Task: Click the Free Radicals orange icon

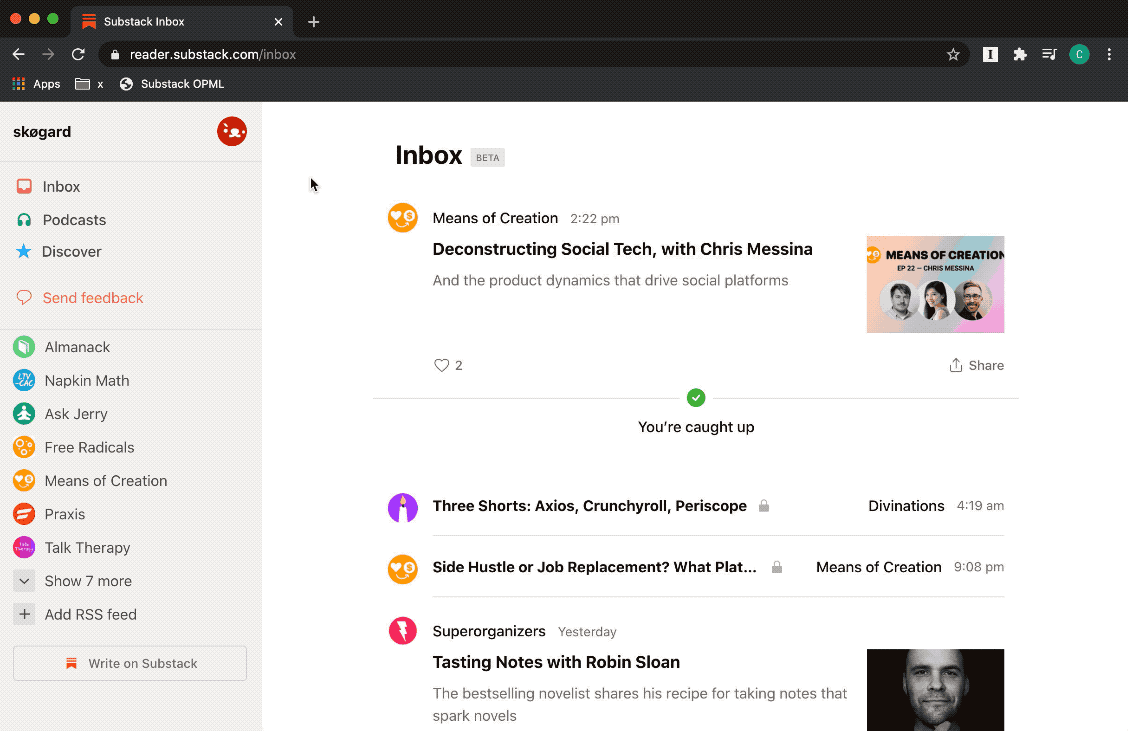Action: tap(24, 448)
